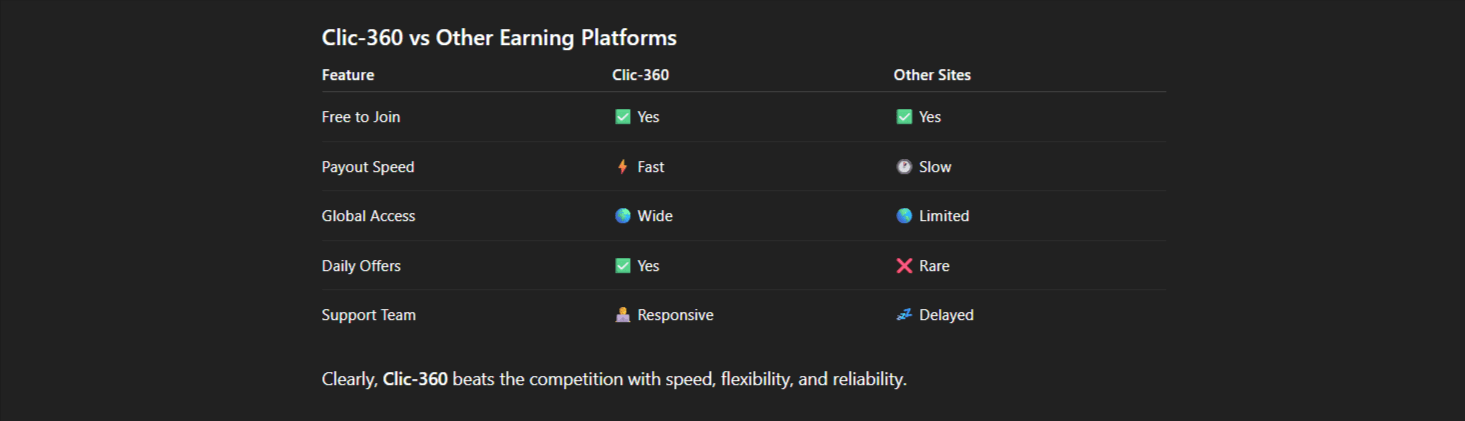Click the sleeping zzz icon beside Delayed

904,315
